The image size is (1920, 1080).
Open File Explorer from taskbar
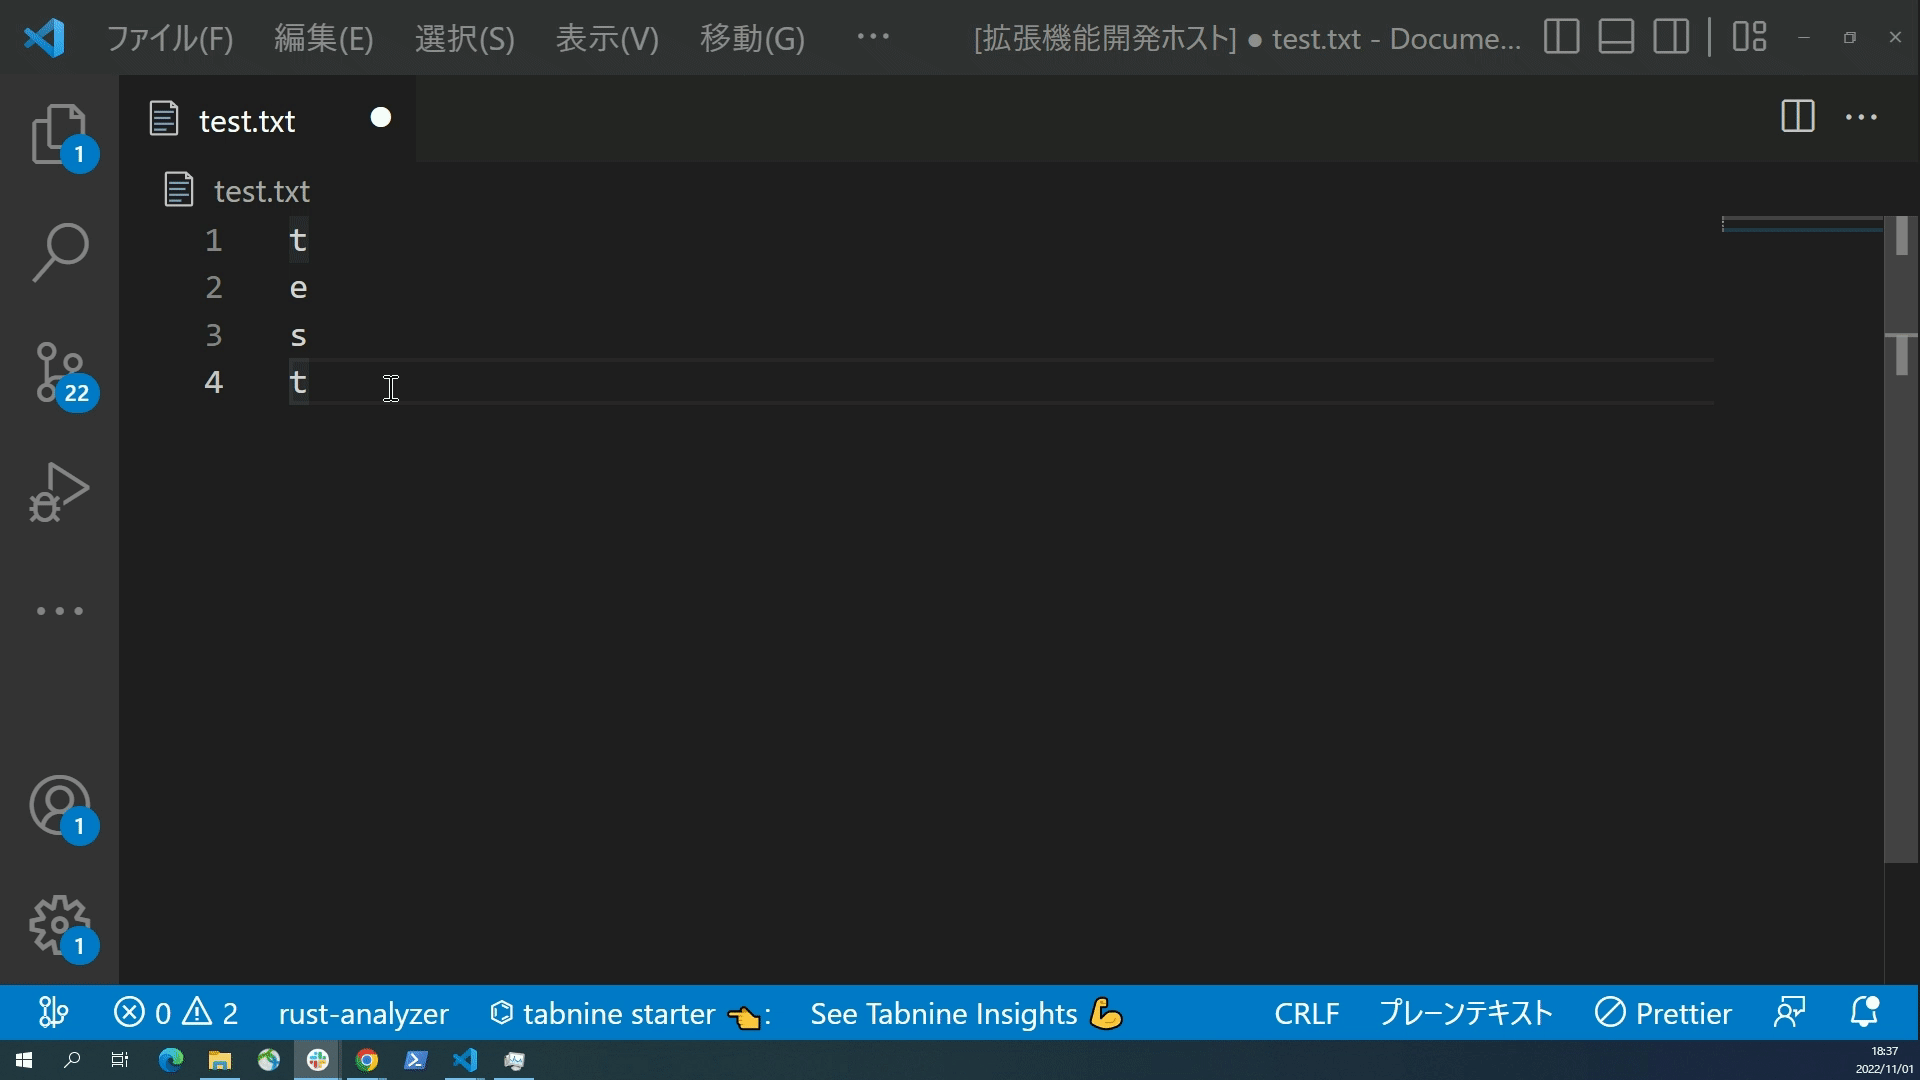[x=220, y=1060]
